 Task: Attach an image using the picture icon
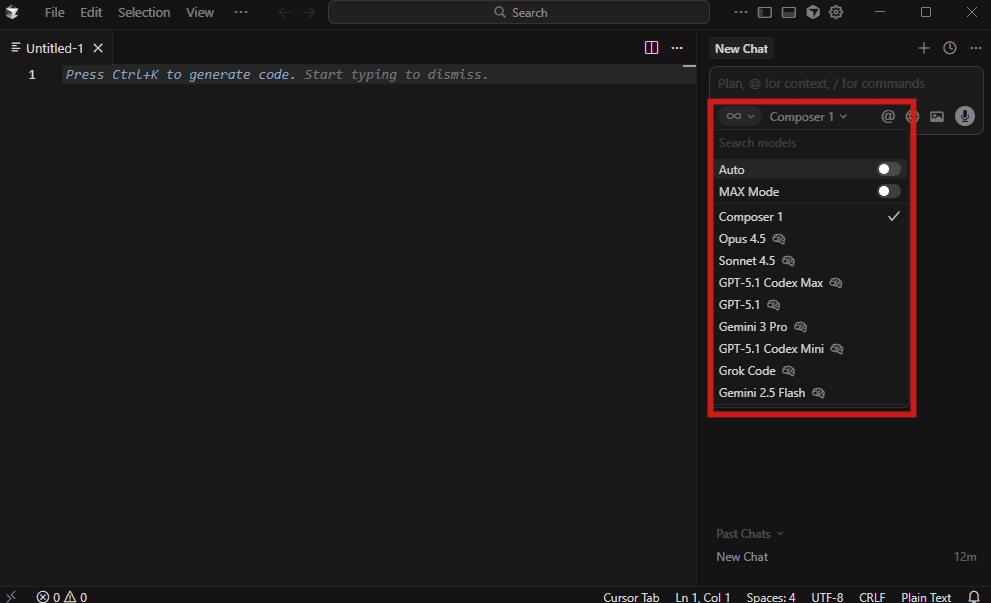[x=937, y=116]
